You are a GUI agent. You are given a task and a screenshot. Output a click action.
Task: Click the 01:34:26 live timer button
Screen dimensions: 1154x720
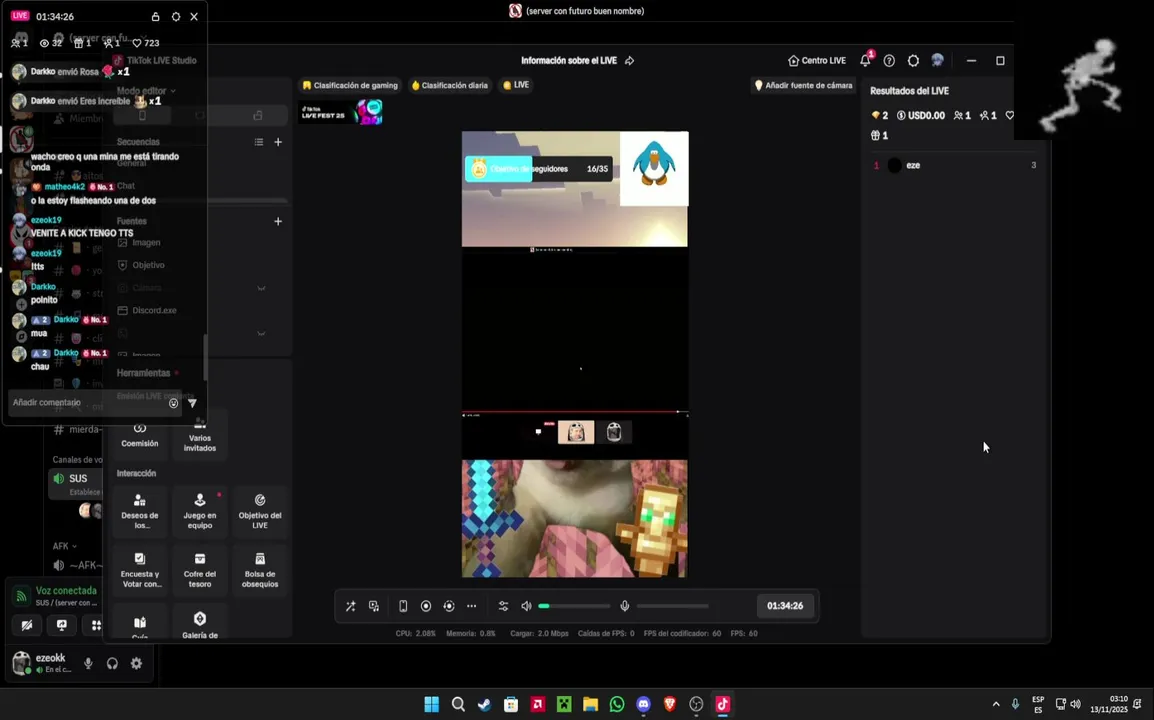(x=785, y=606)
